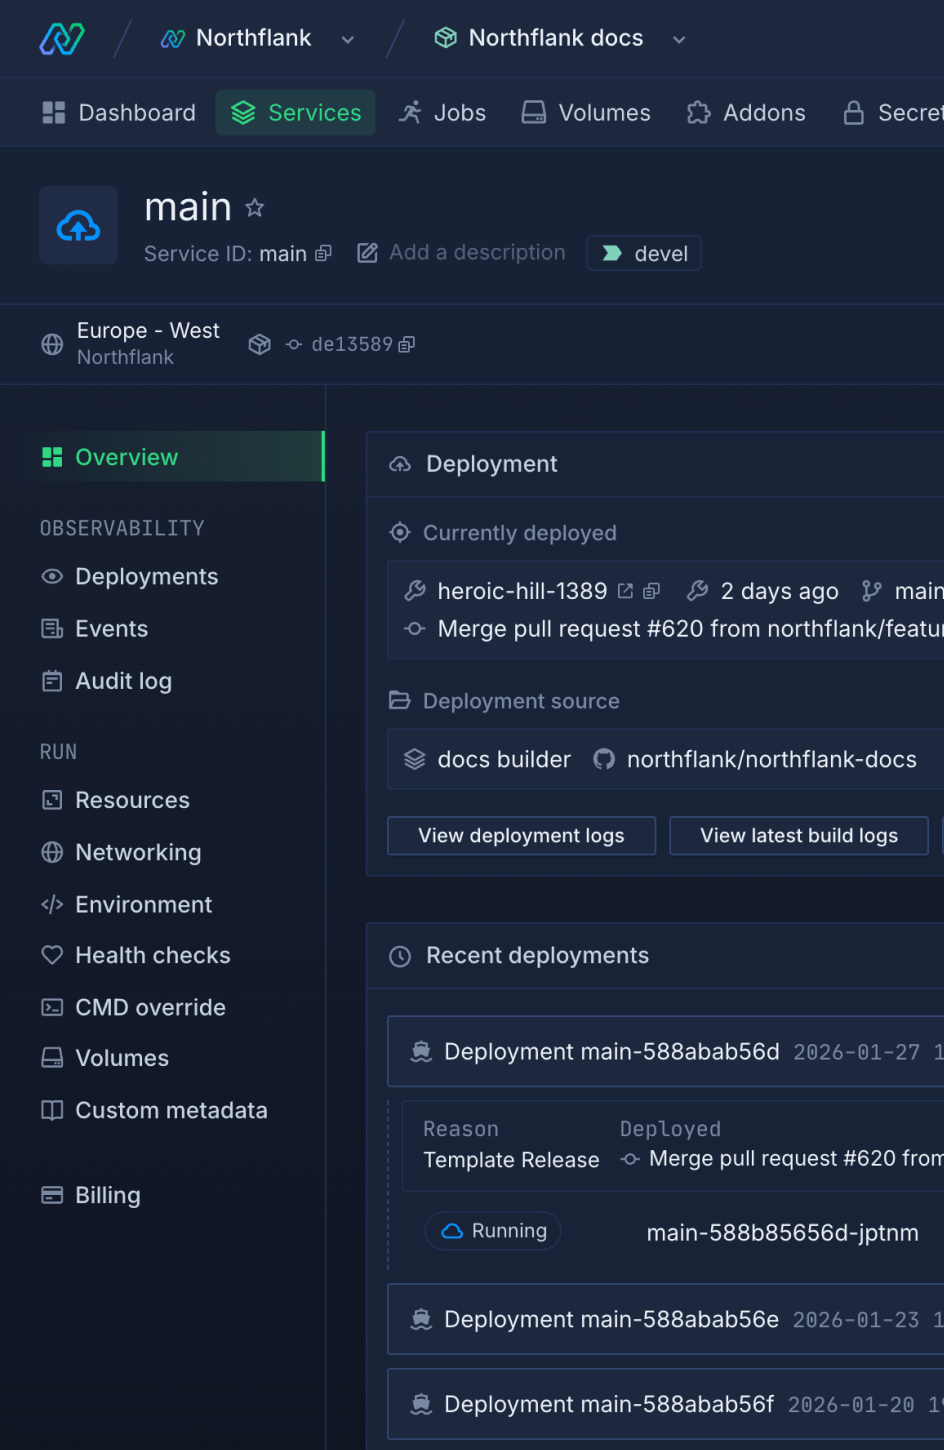The image size is (944, 1450).
Task: Click the Northflank logo in the header
Action: coord(61,38)
